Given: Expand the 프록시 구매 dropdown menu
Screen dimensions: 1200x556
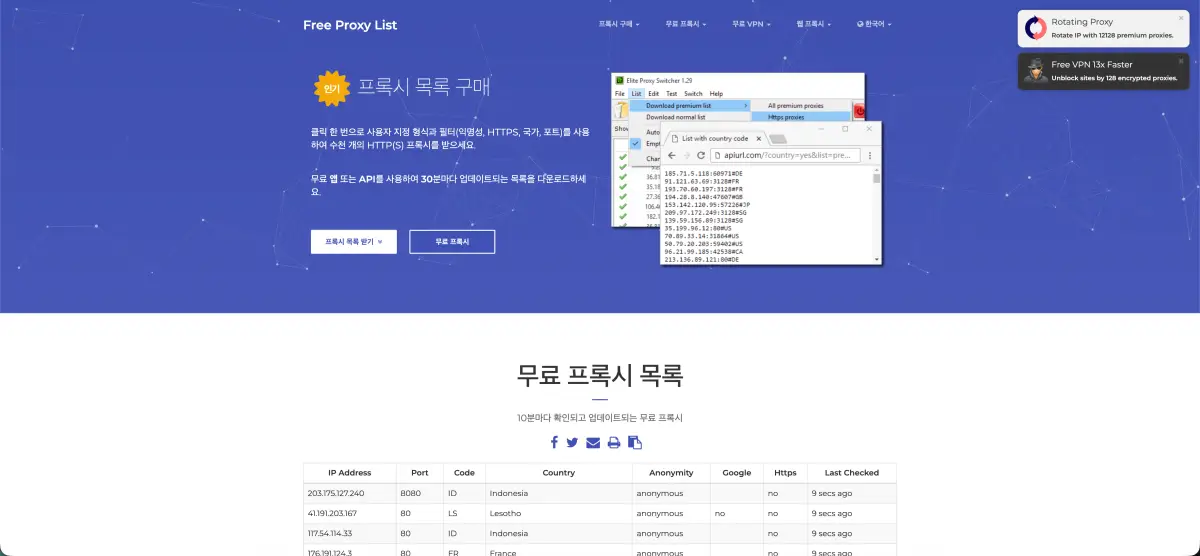Looking at the screenshot, I should (619, 24).
